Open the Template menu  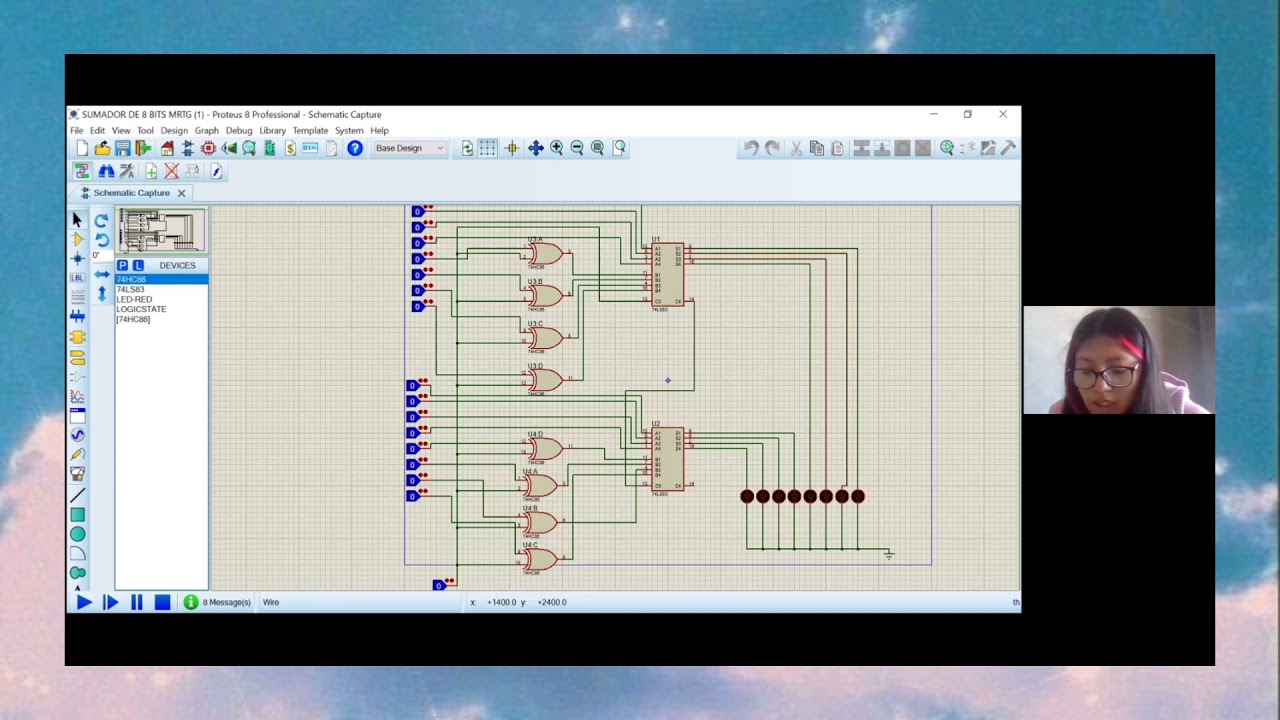[310, 131]
